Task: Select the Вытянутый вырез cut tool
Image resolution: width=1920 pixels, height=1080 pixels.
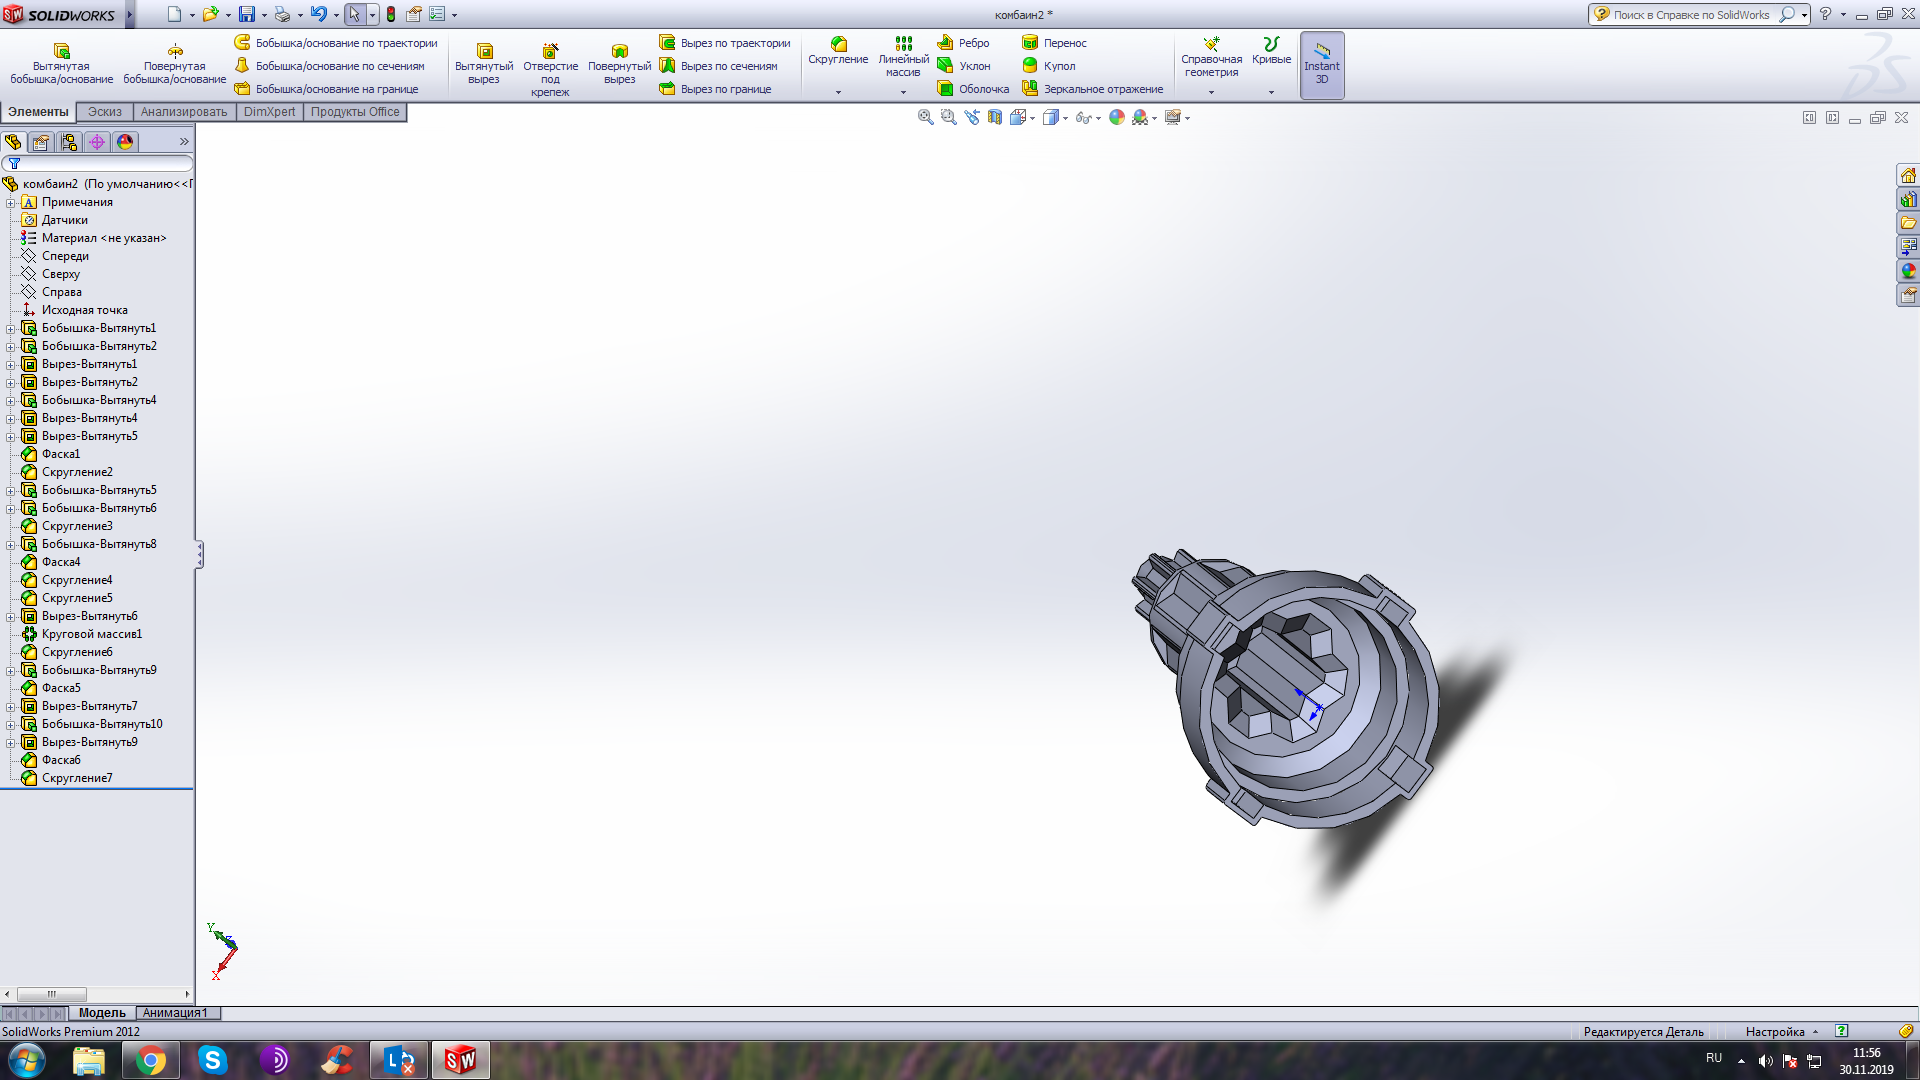Action: click(x=484, y=64)
